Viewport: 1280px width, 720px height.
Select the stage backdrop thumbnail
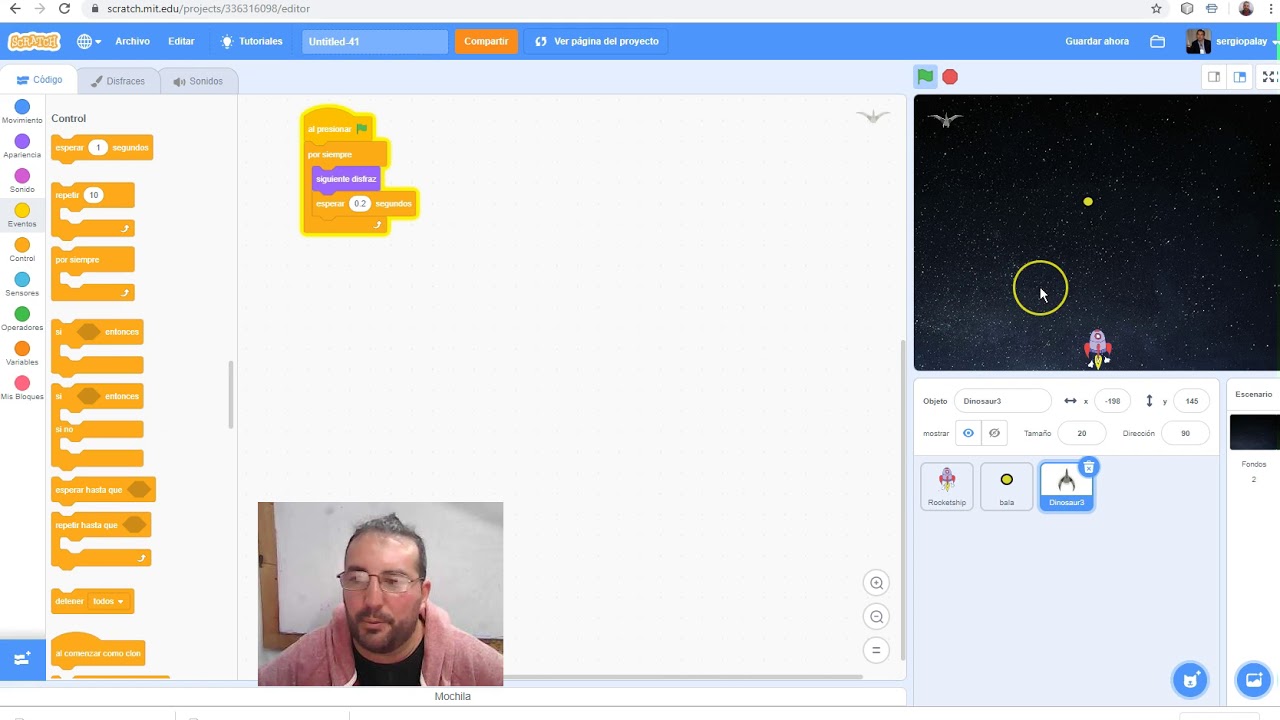pos(1254,432)
